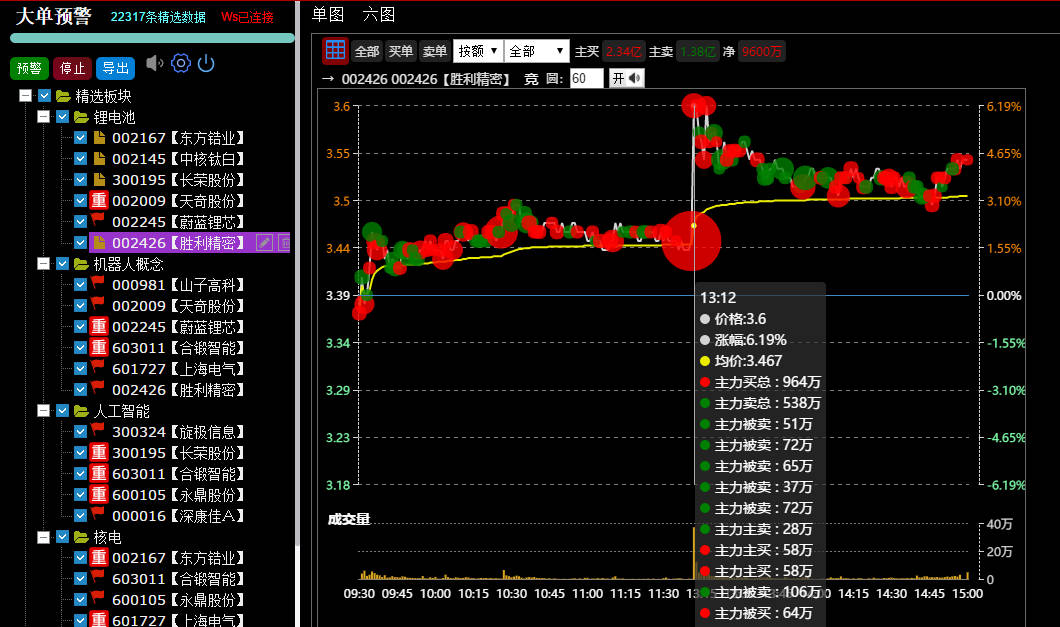Click the 重 badge on 002009 under 锂电池
Image resolution: width=1060 pixels, height=627 pixels.
98,201
